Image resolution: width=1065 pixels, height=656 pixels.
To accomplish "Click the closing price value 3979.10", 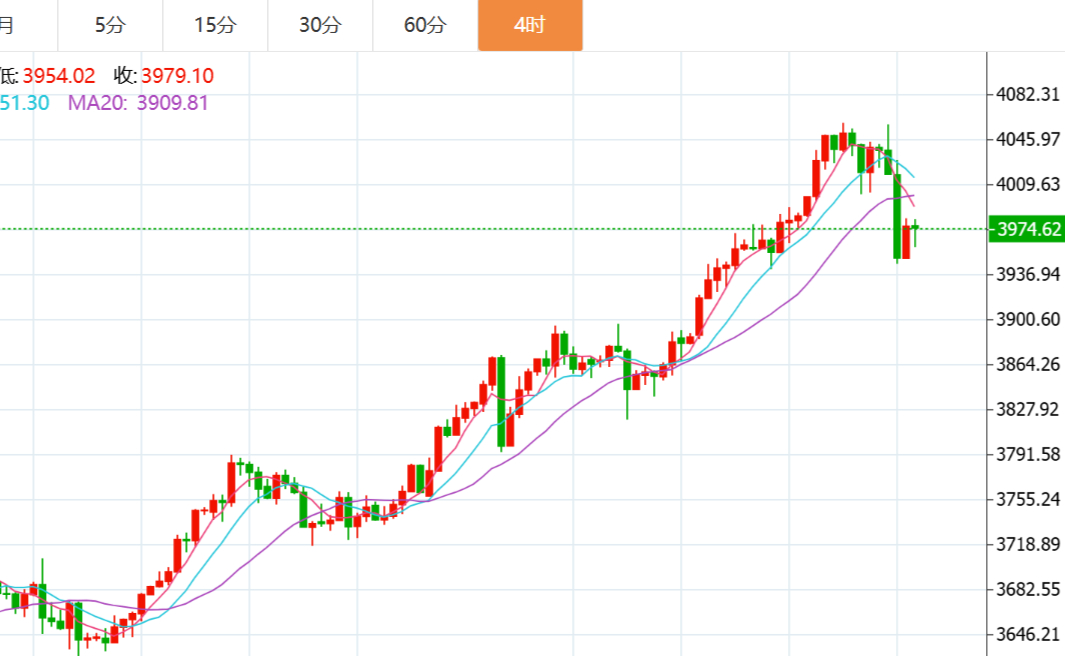I will click(x=177, y=76).
